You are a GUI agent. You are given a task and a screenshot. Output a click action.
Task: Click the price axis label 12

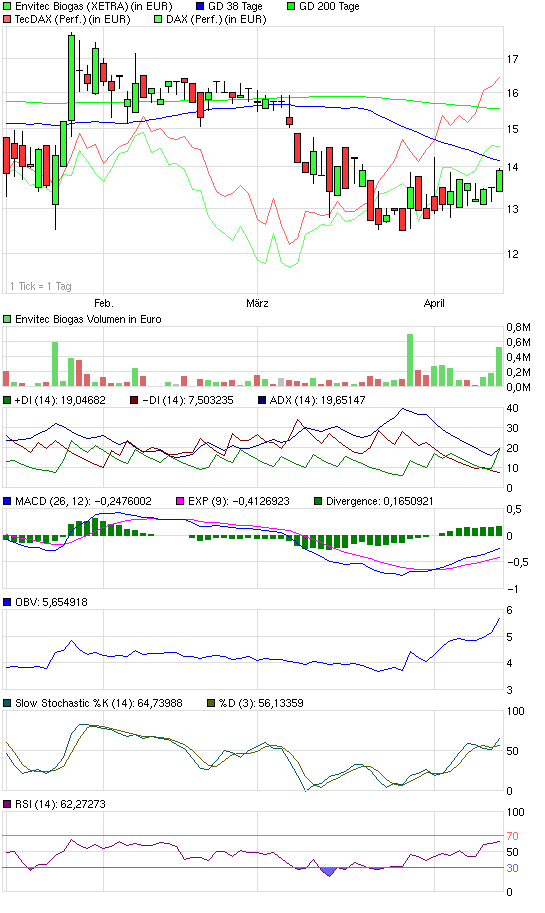click(x=512, y=254)
